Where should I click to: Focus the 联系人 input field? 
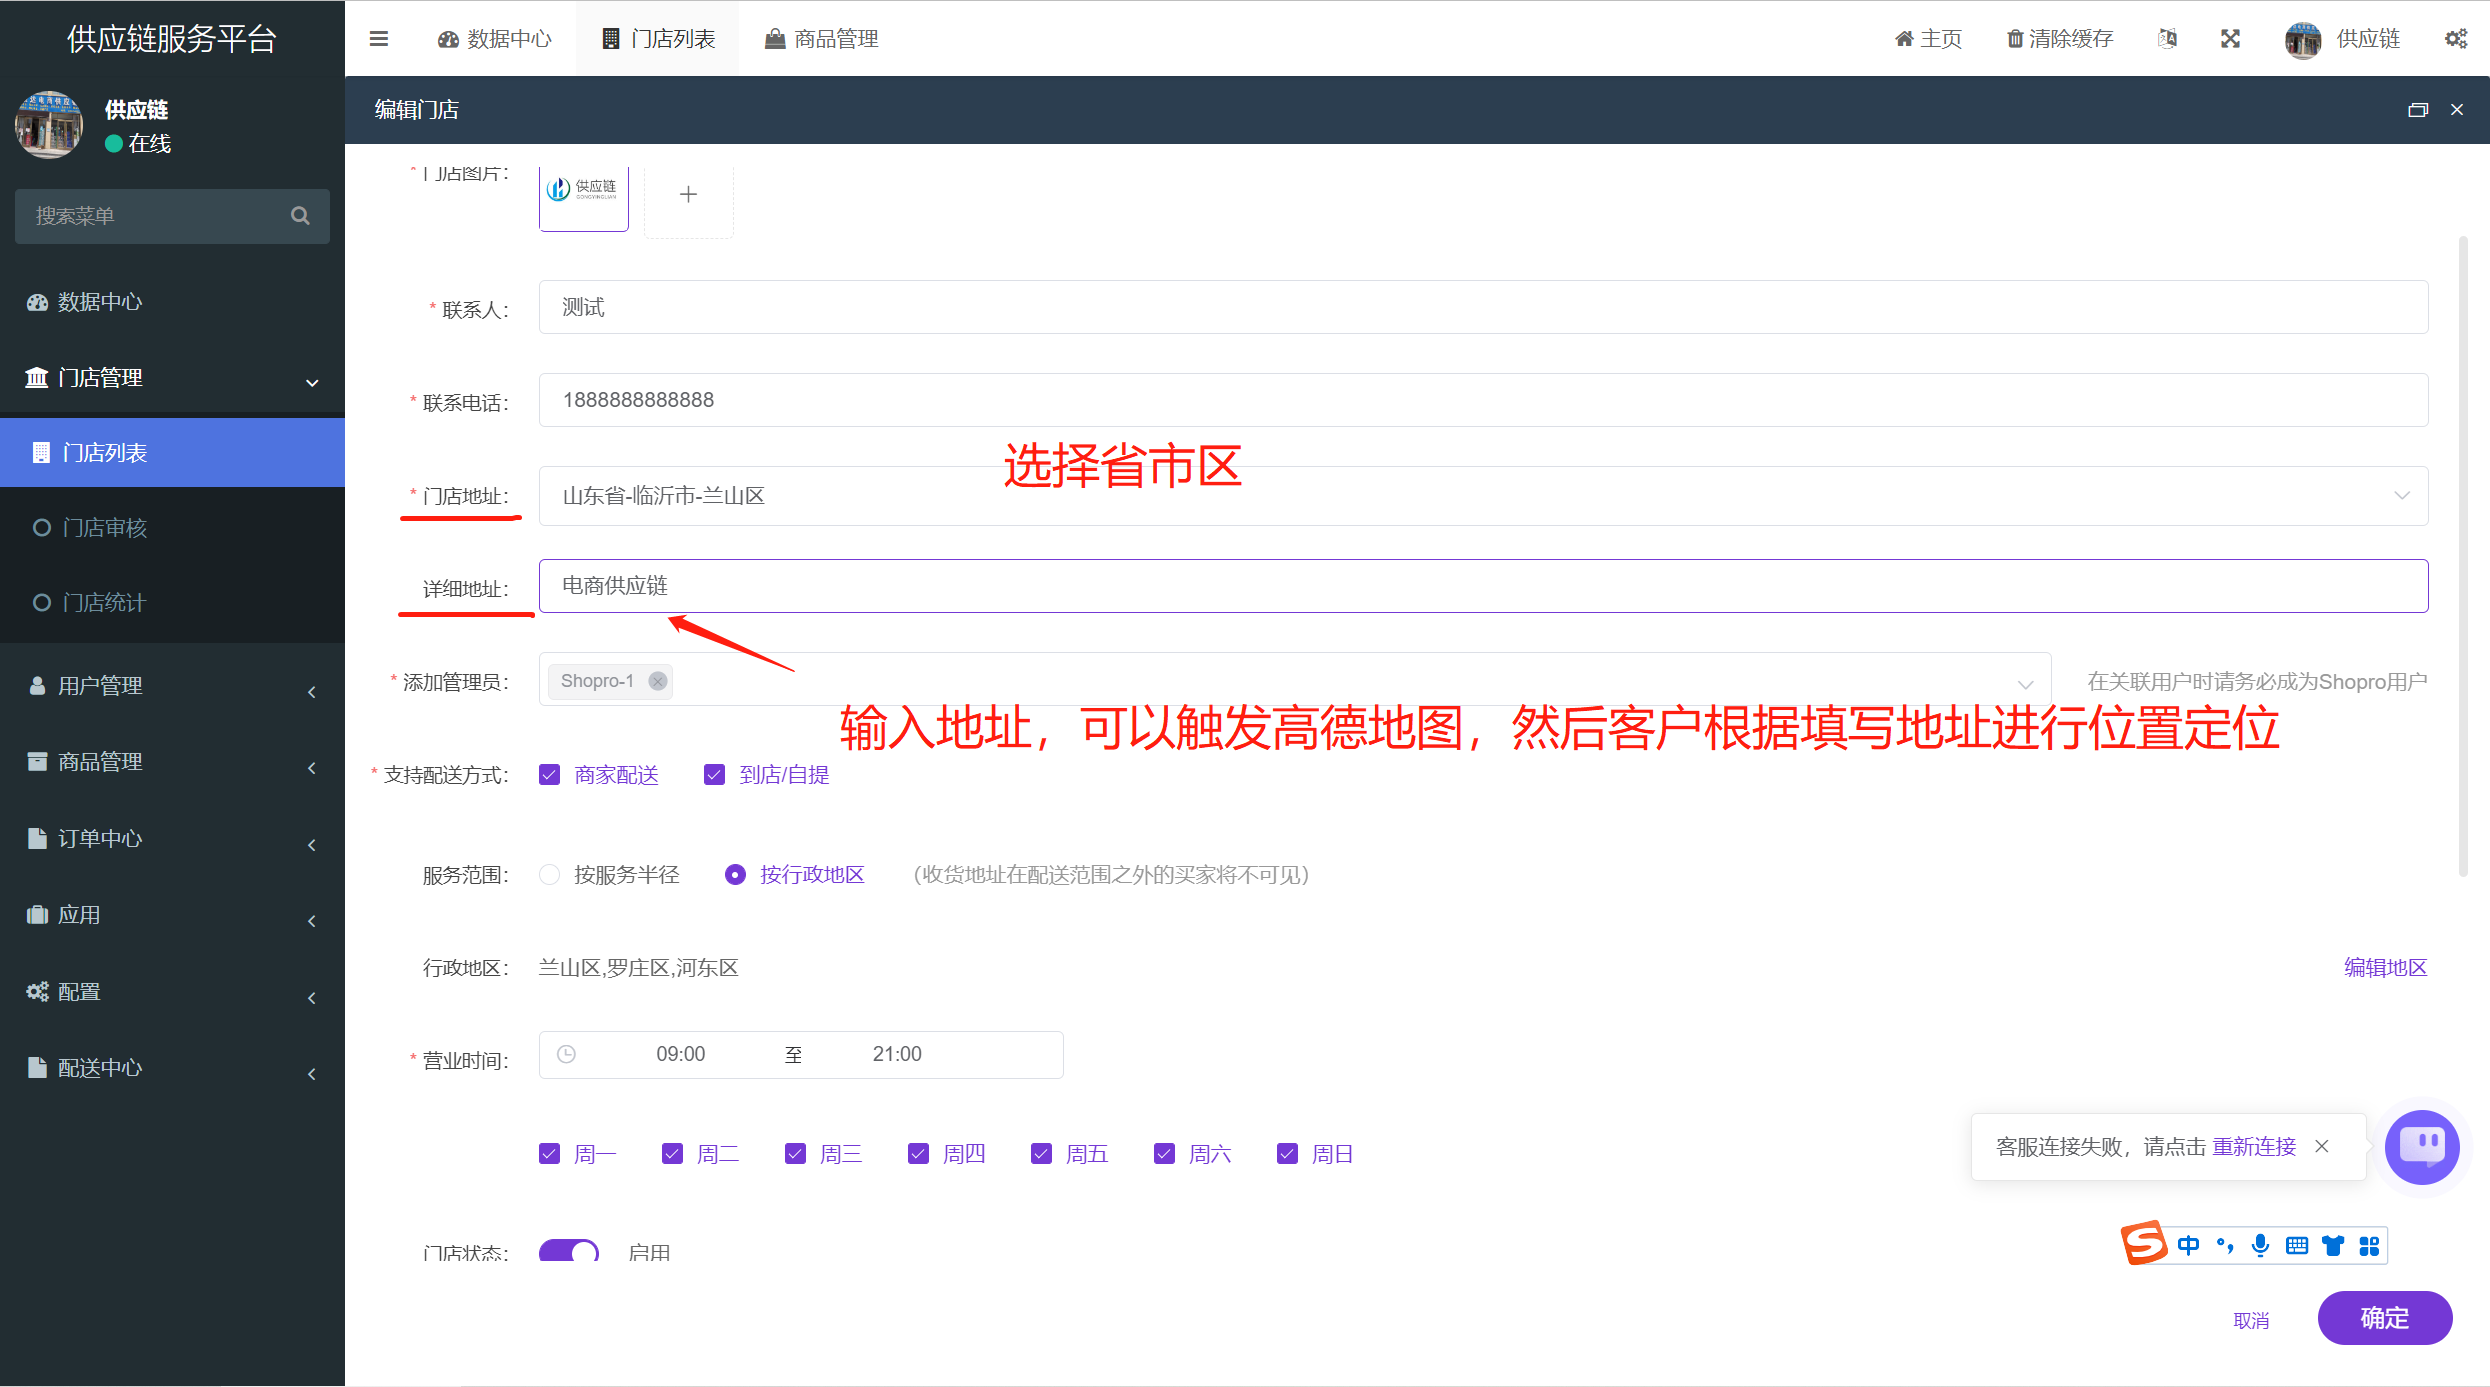(x=1483, y=307)
